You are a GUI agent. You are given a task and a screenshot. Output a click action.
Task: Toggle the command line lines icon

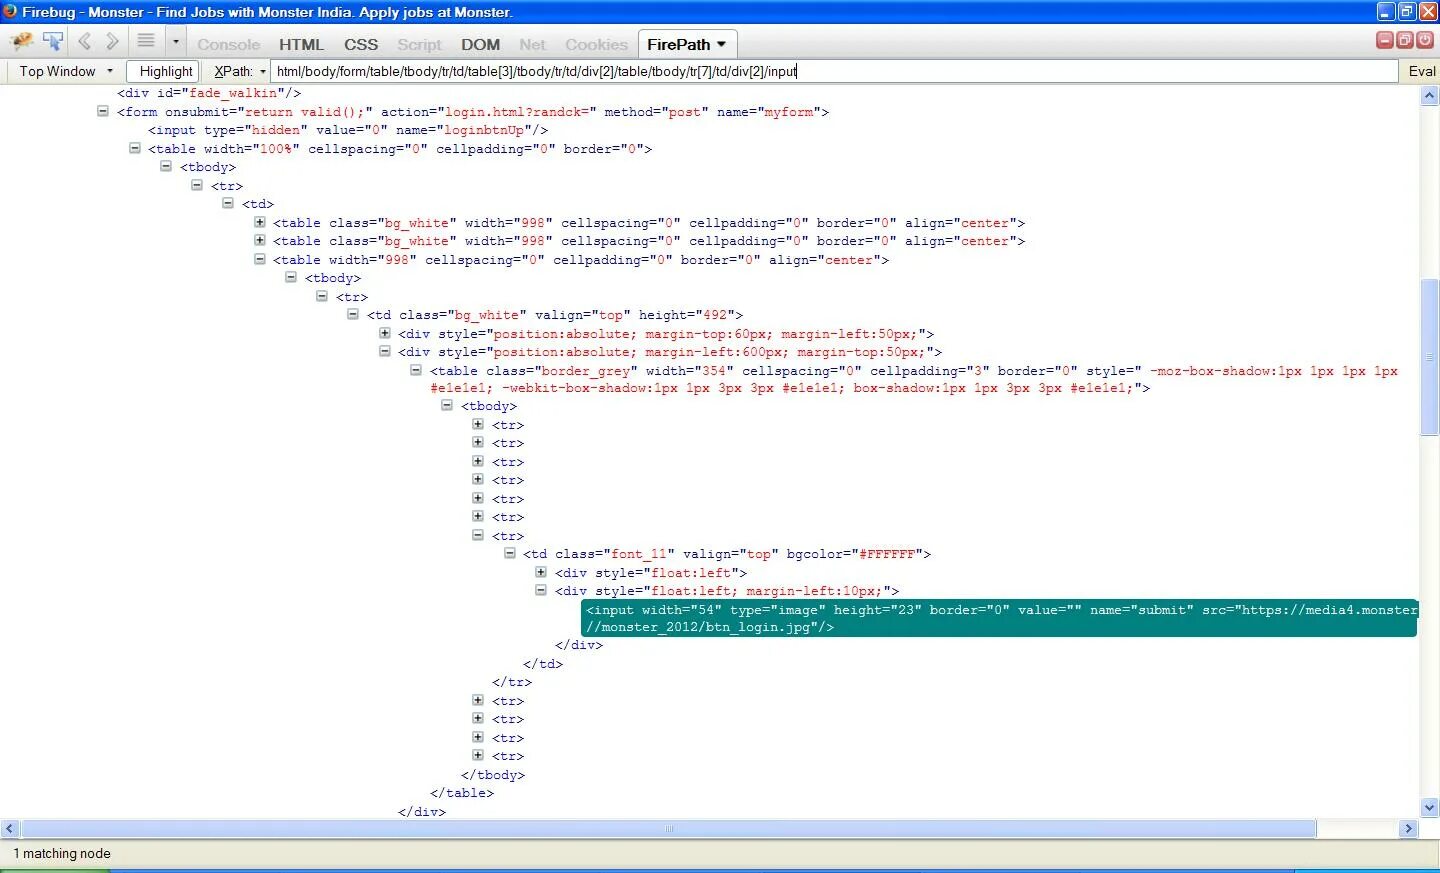(146, 42)
